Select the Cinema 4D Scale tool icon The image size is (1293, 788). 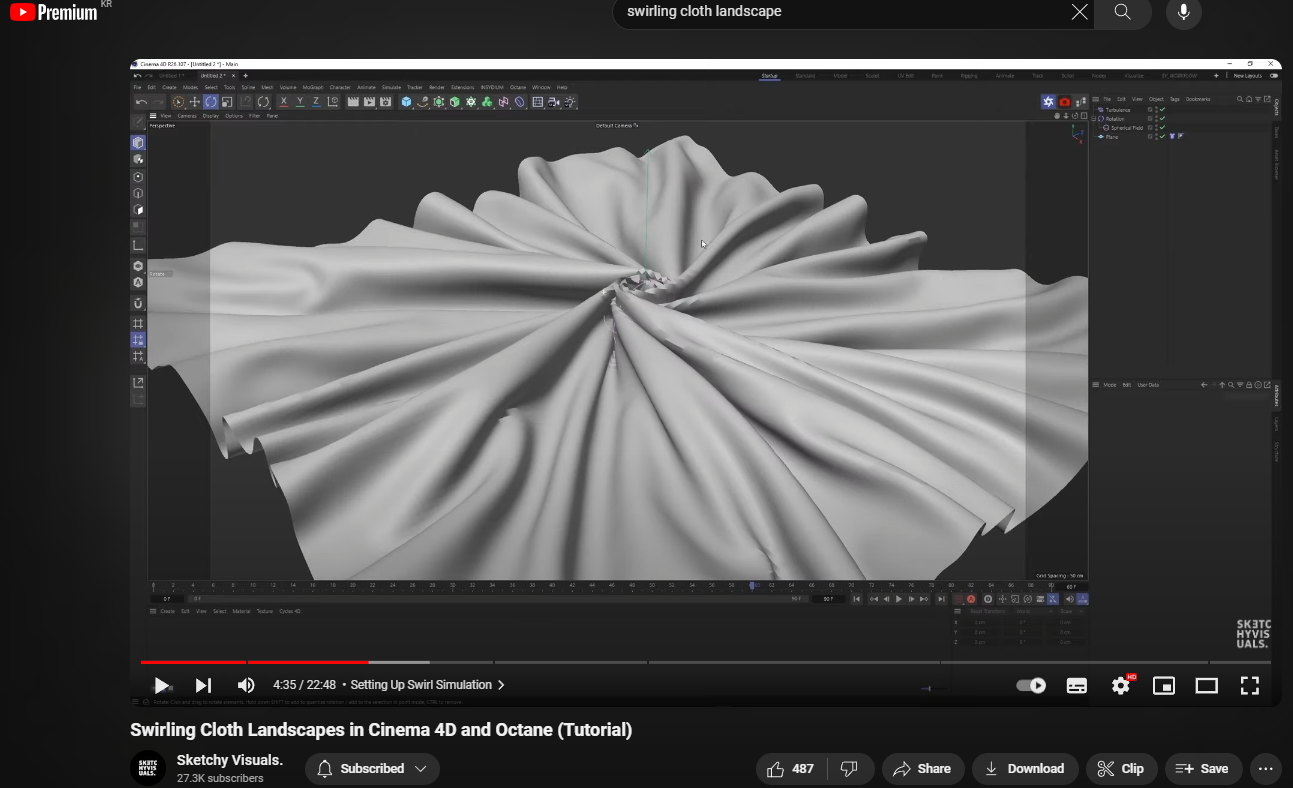(x=226, y=102)
